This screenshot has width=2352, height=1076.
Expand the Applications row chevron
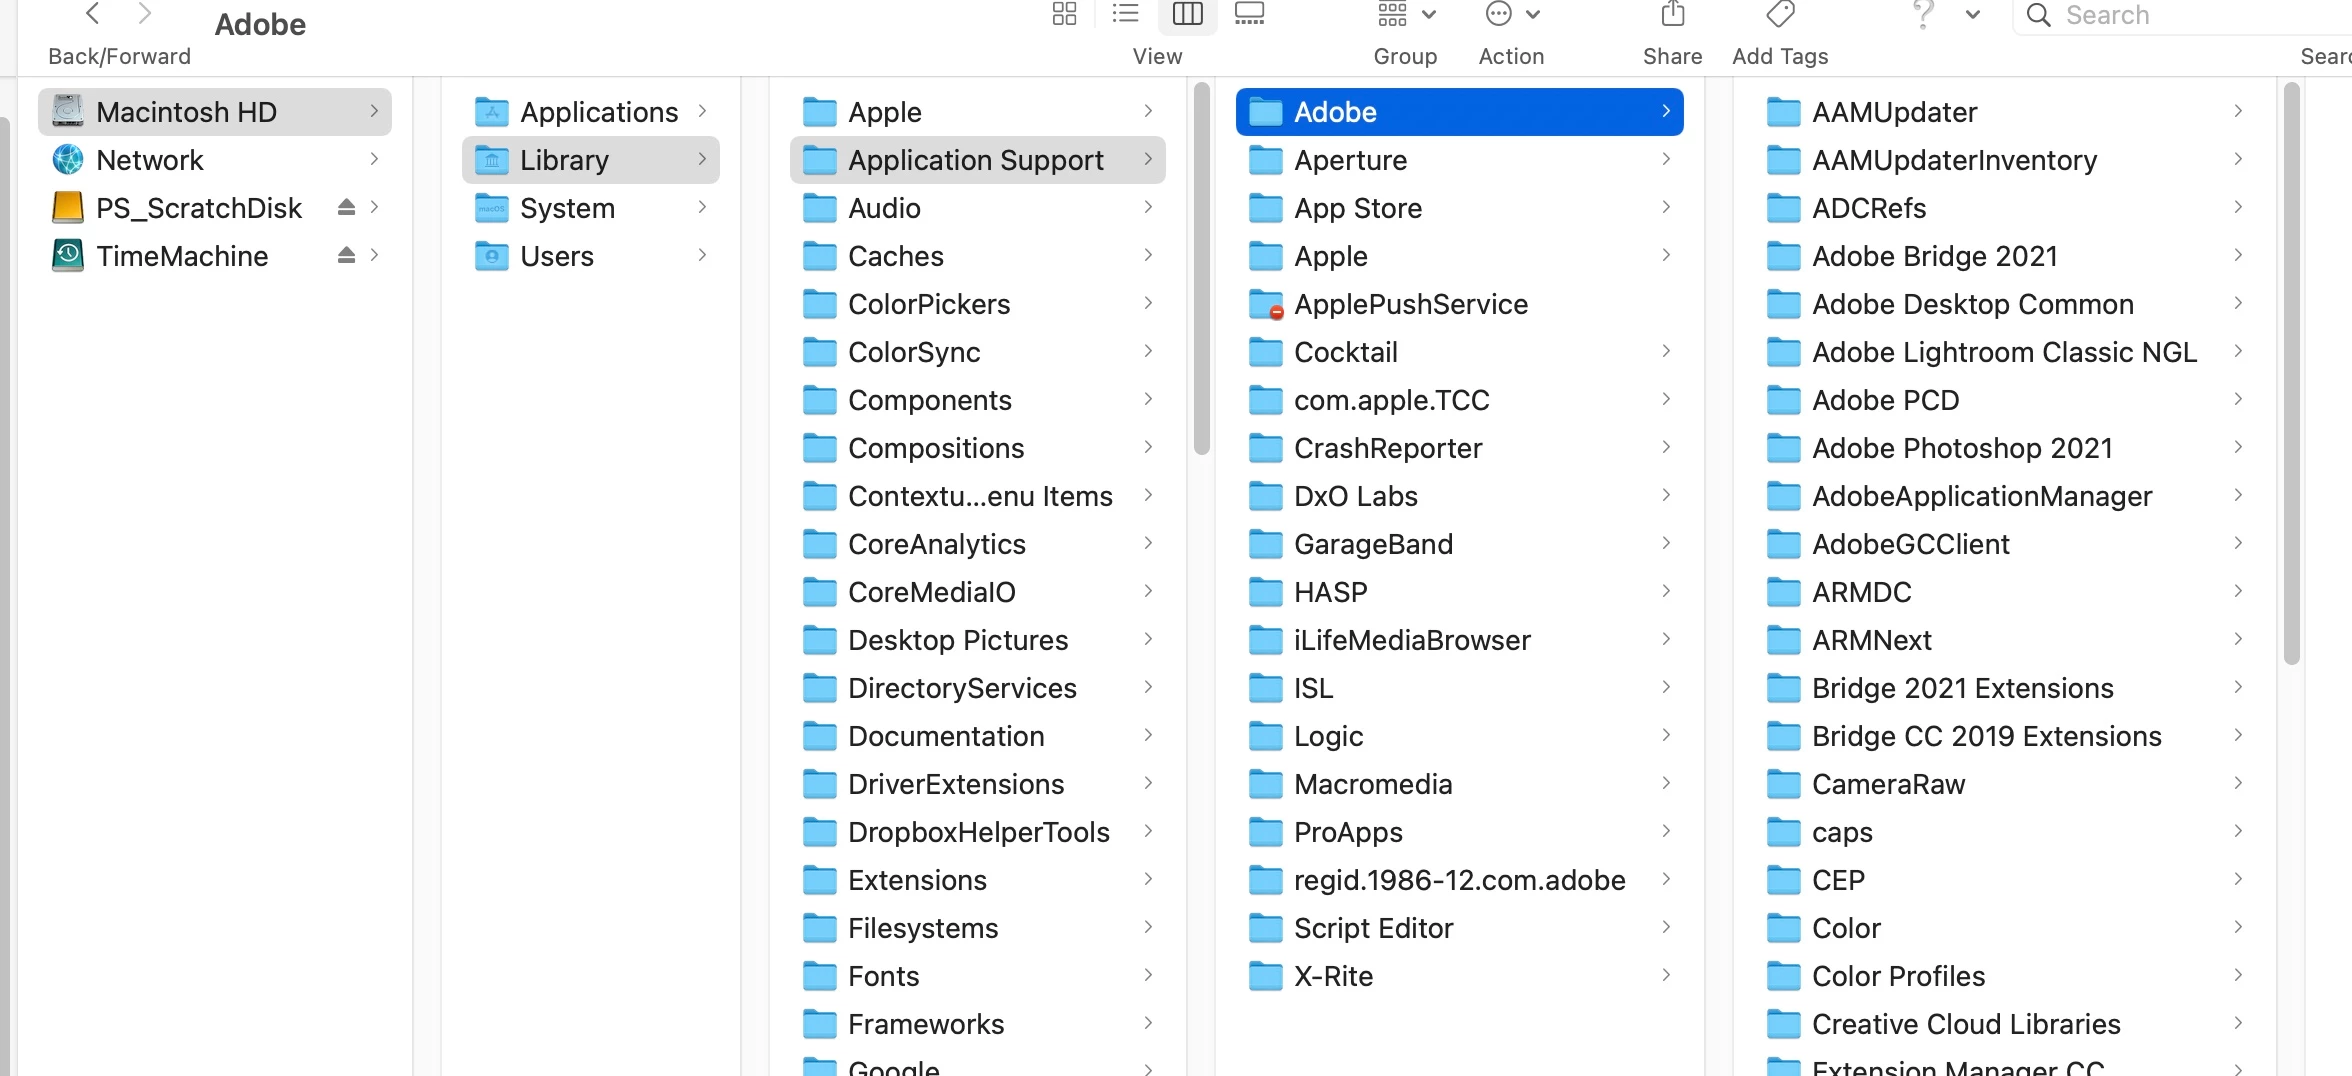(702, 111)
